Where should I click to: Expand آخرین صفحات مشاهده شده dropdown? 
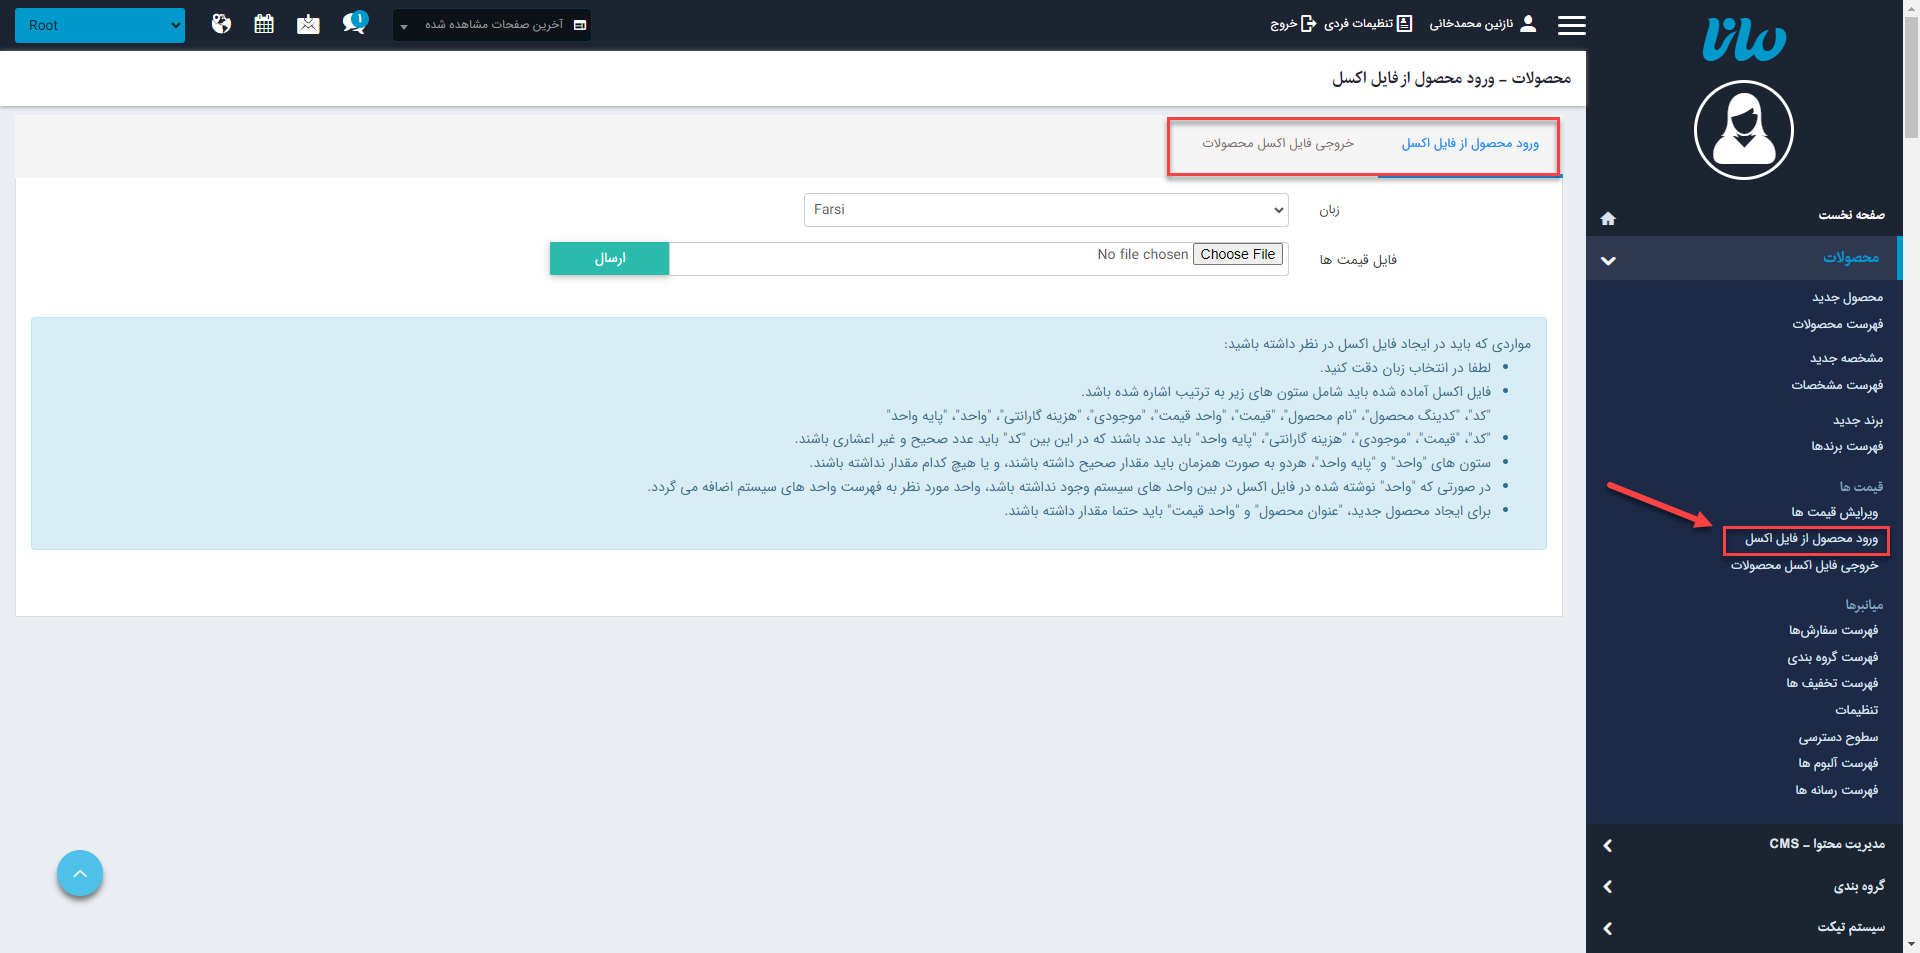[490, 24]
